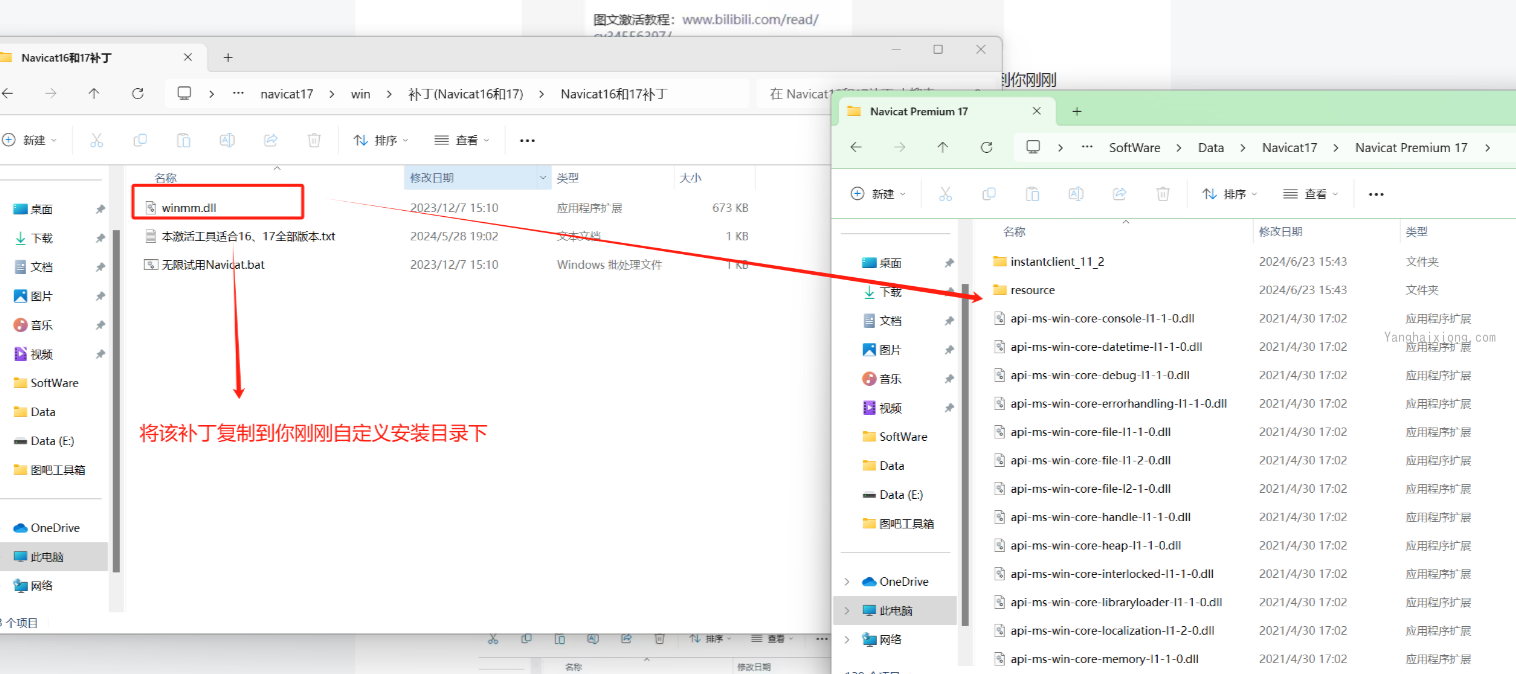Click Copy icon in Navicat16和17补丁 window toolbar
The width and height of the screenshot is (1516, 674).
tap(140, 140)
